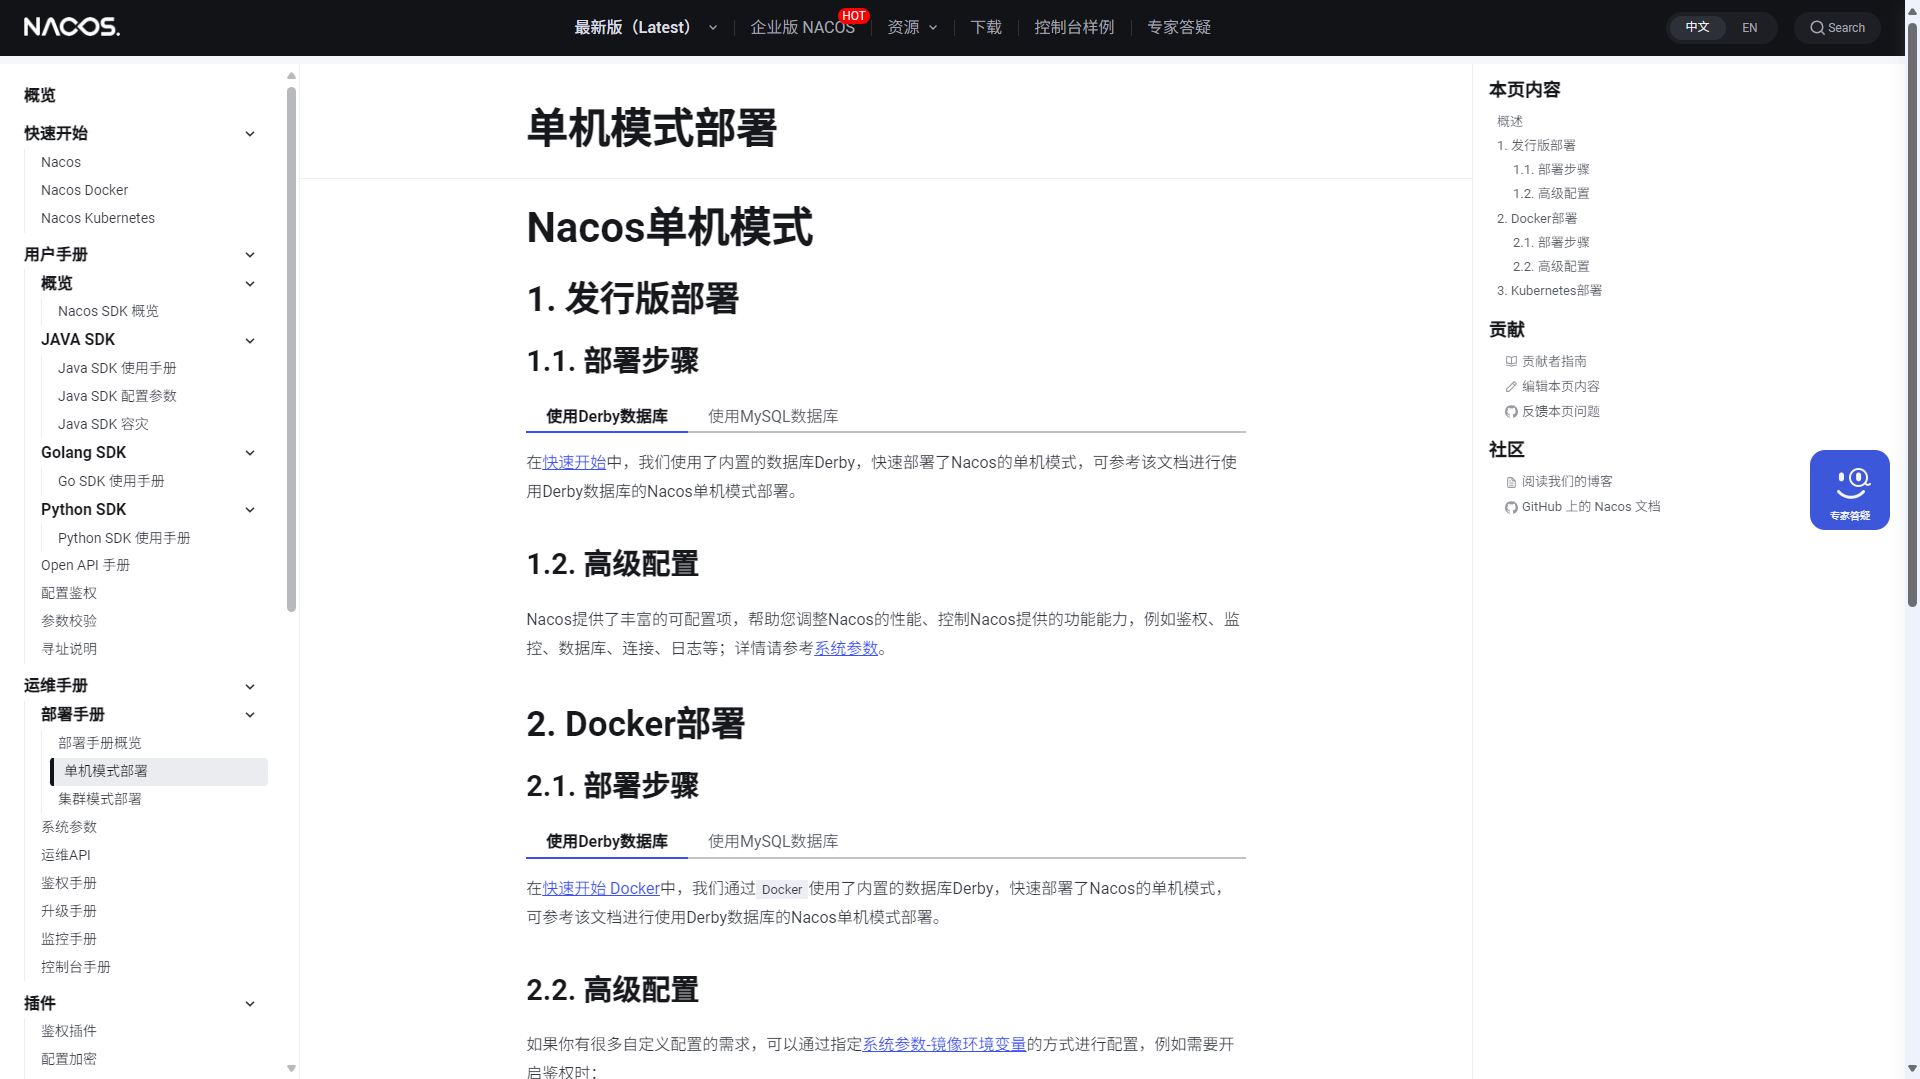Open Java SDK 配置参数 page
1920x1079 pixels.
point(117,396)
